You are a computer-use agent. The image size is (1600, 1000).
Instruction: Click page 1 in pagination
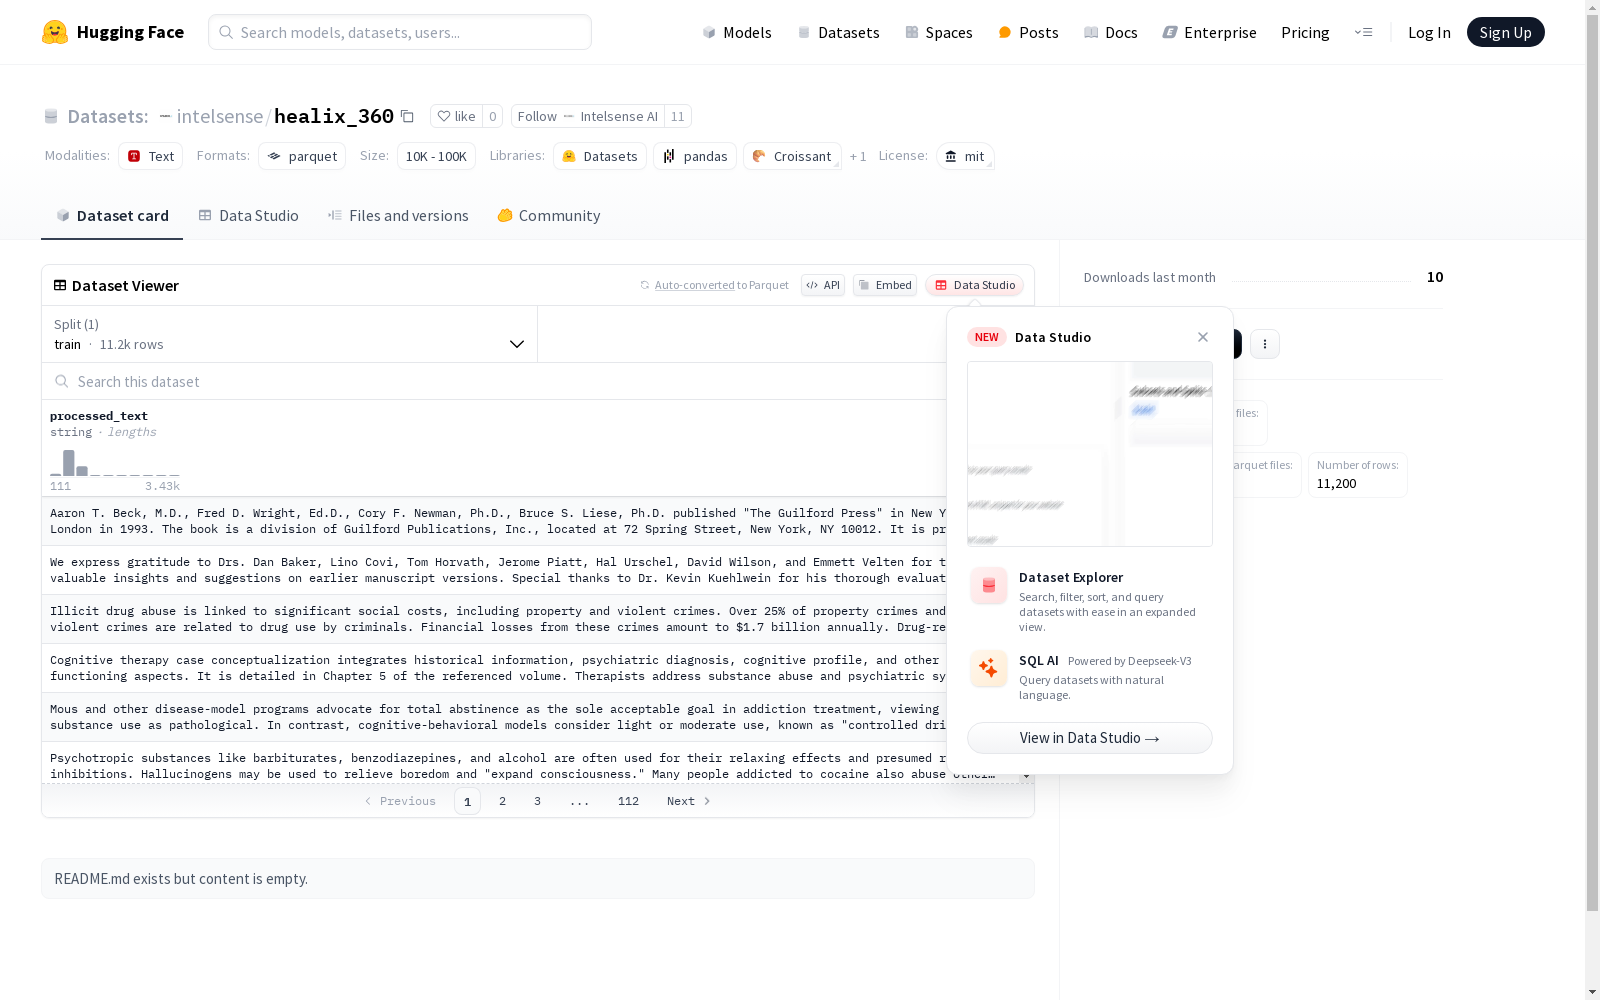point(467,801)
